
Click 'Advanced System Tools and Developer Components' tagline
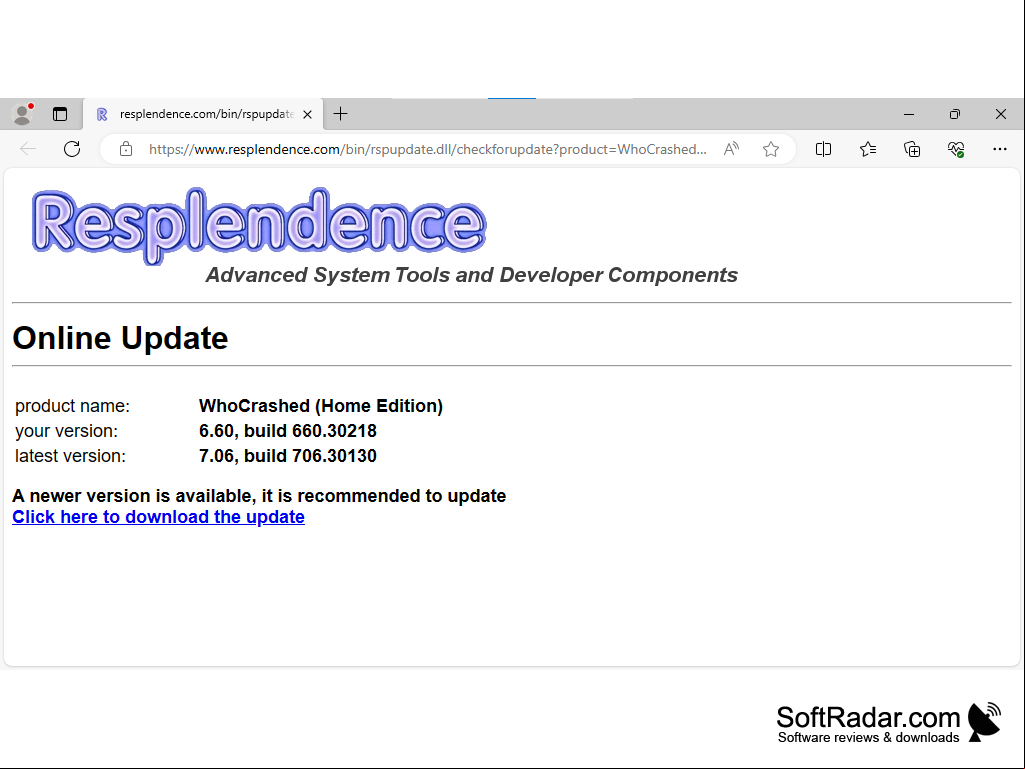(472, 275)
